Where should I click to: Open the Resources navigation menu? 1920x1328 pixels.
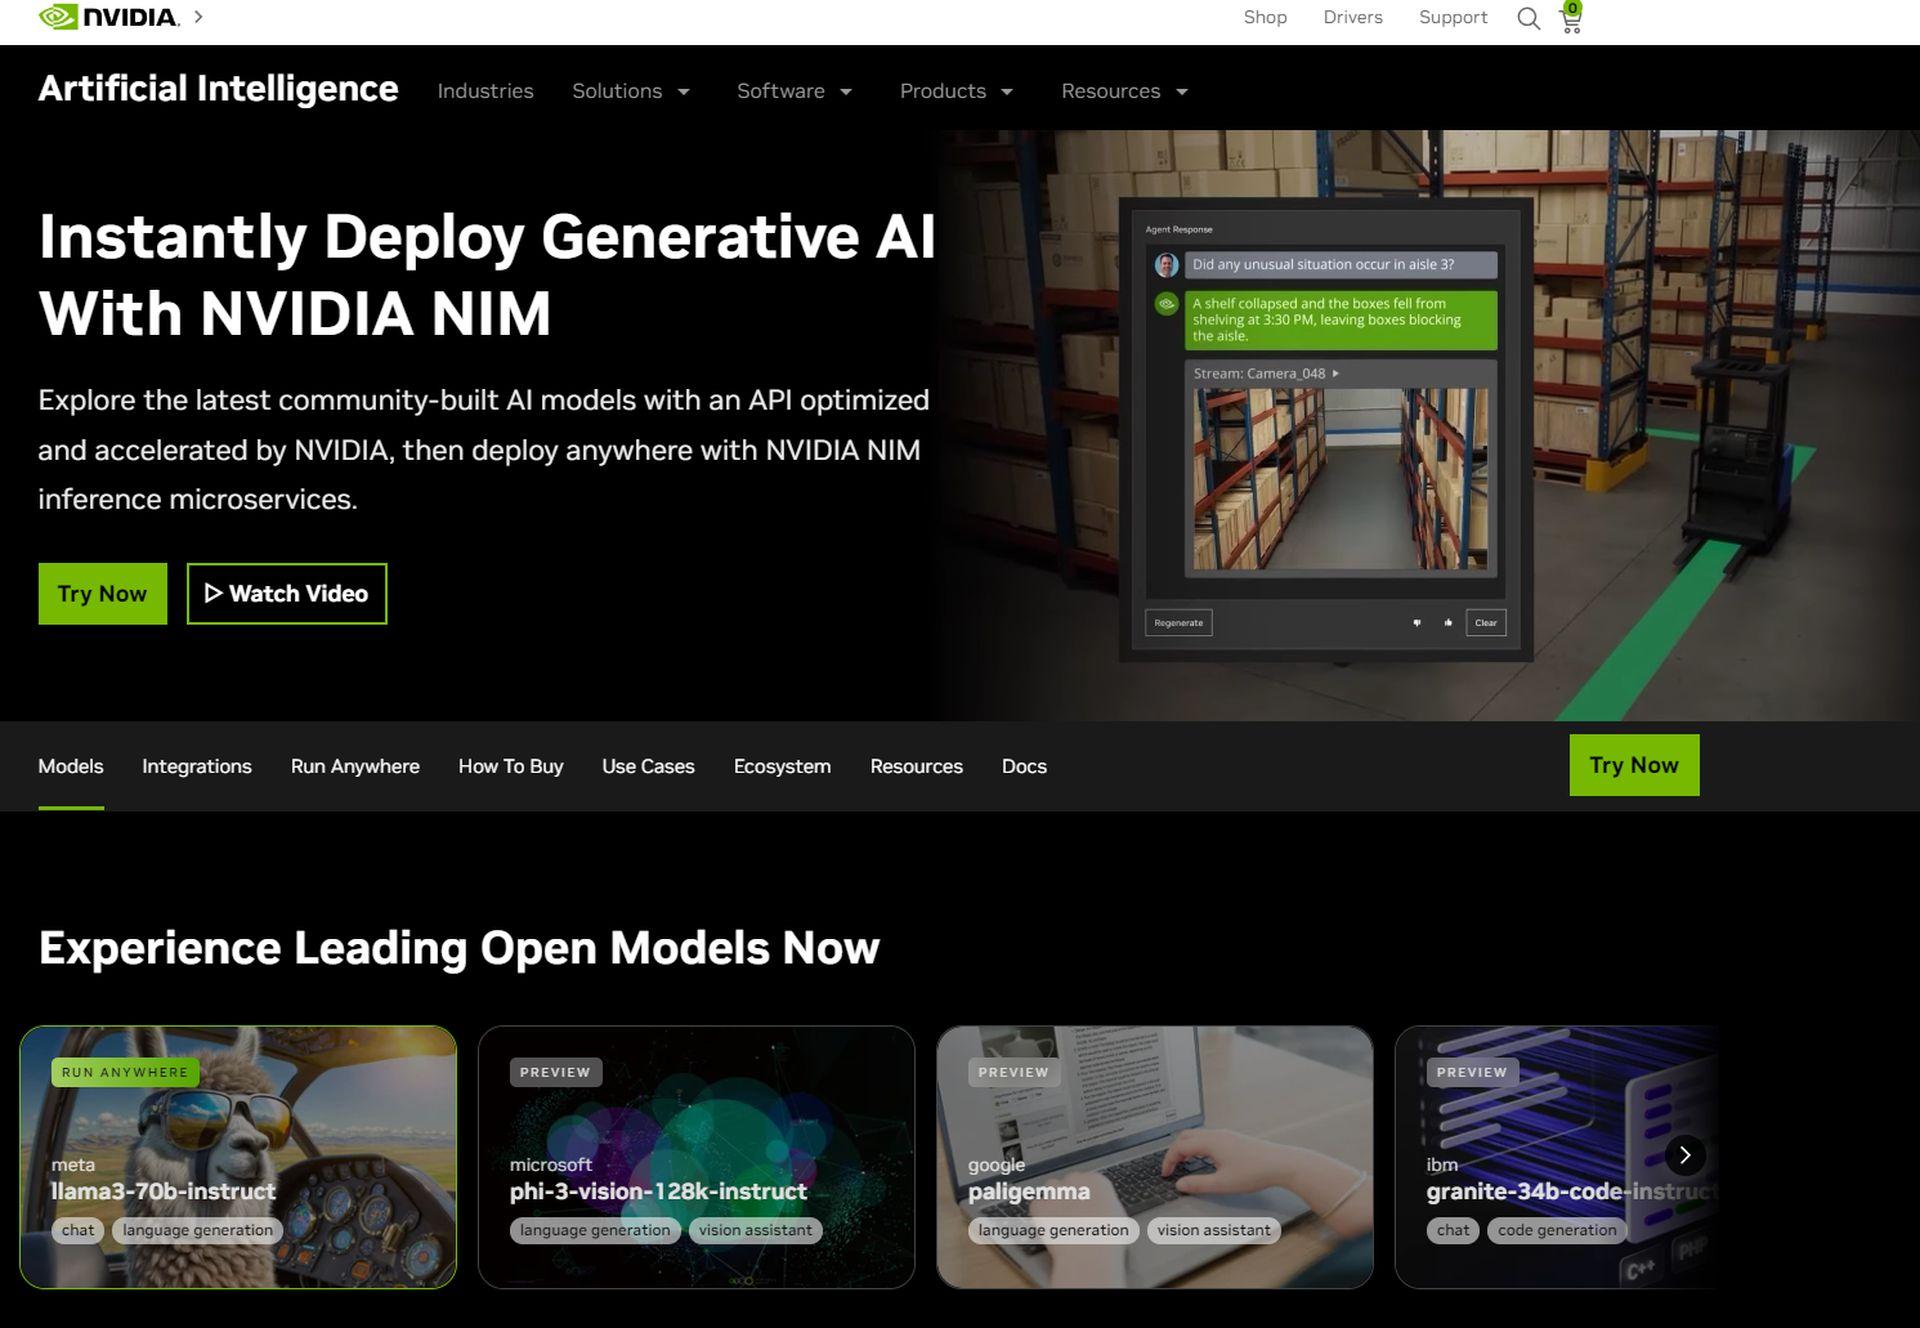point(1123,90)
